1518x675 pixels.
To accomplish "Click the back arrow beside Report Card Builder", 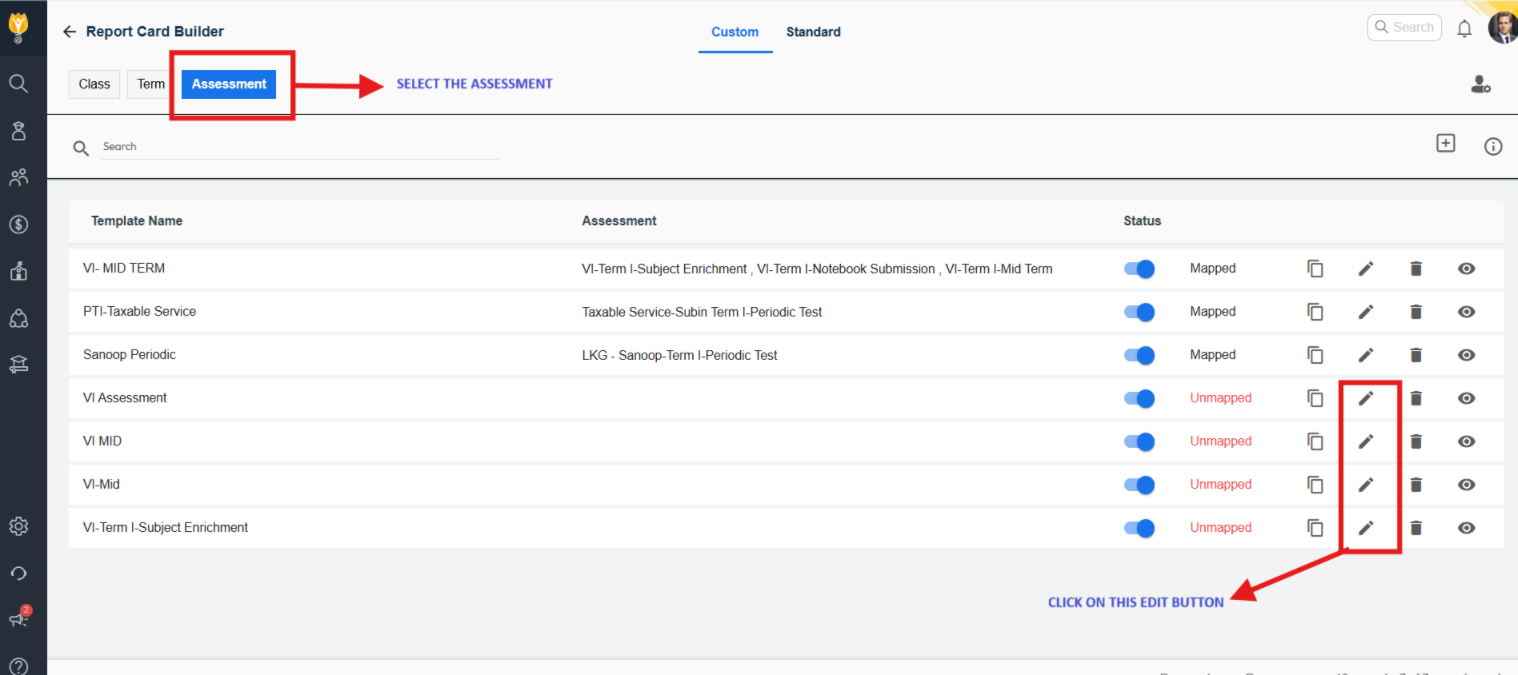I will click(69, 32).
